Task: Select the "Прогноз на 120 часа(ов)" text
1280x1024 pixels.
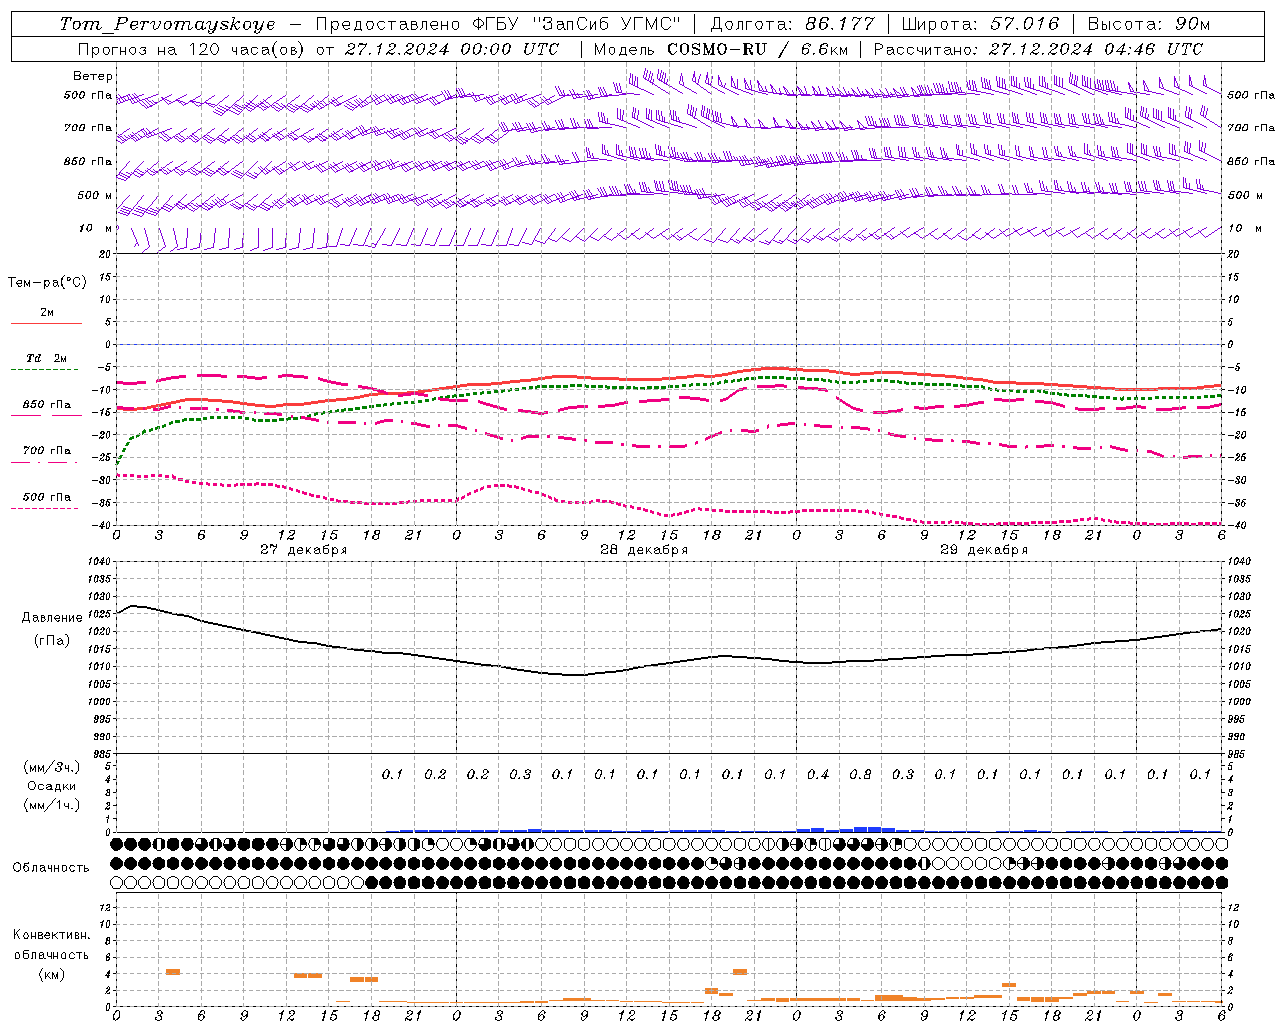Action: pyautogui.click(x=192, y=49)
